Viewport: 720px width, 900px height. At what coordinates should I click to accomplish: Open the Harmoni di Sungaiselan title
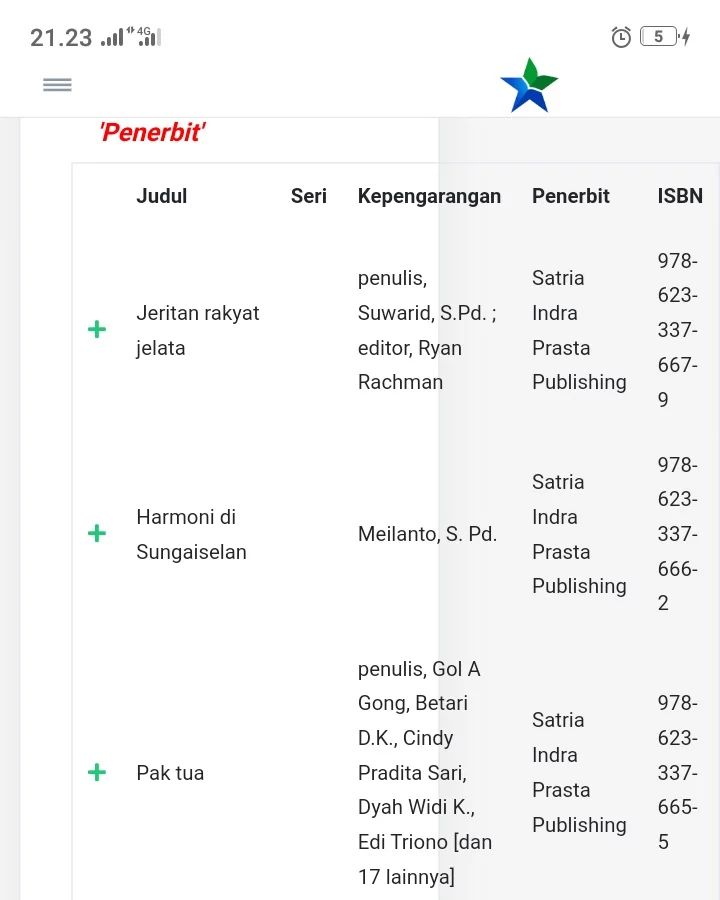(x=191, y=534)
